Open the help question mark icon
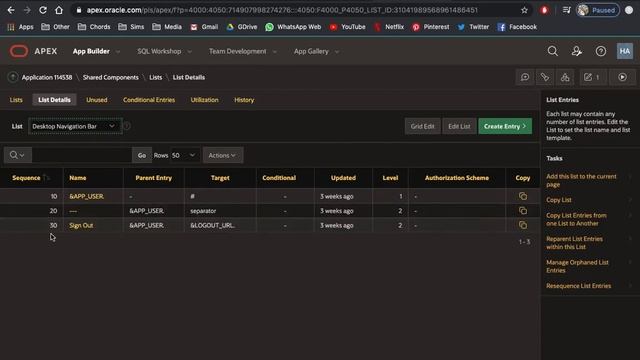Image resolution: width=640 pixels, height=360 pixels. pos(600,51)
